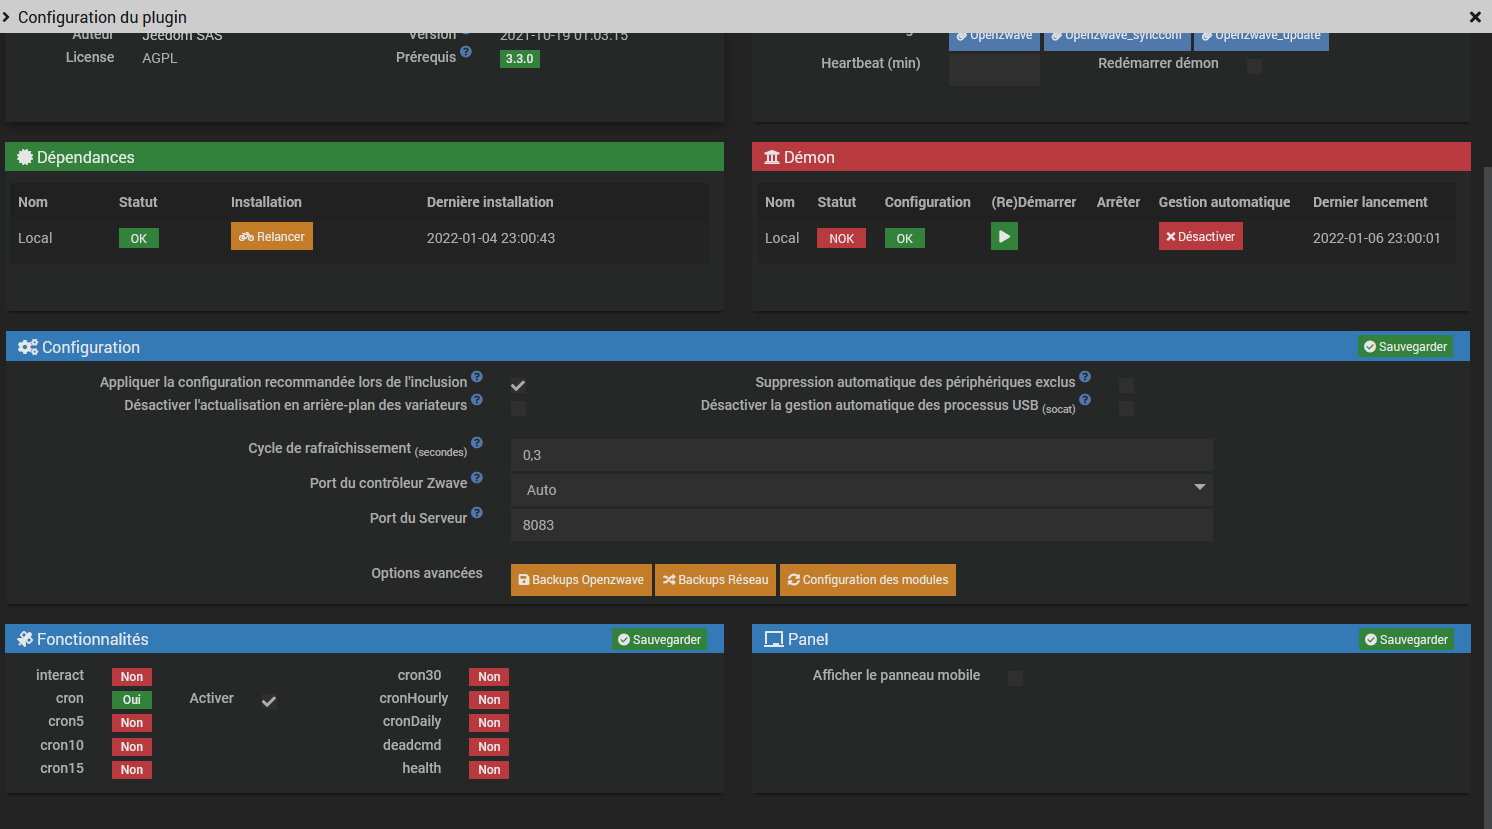Image resolution: width=1492 pixels, height=829 pixels.
Task: Click the red Désactiver button
Action: (x=1200, y=237)
